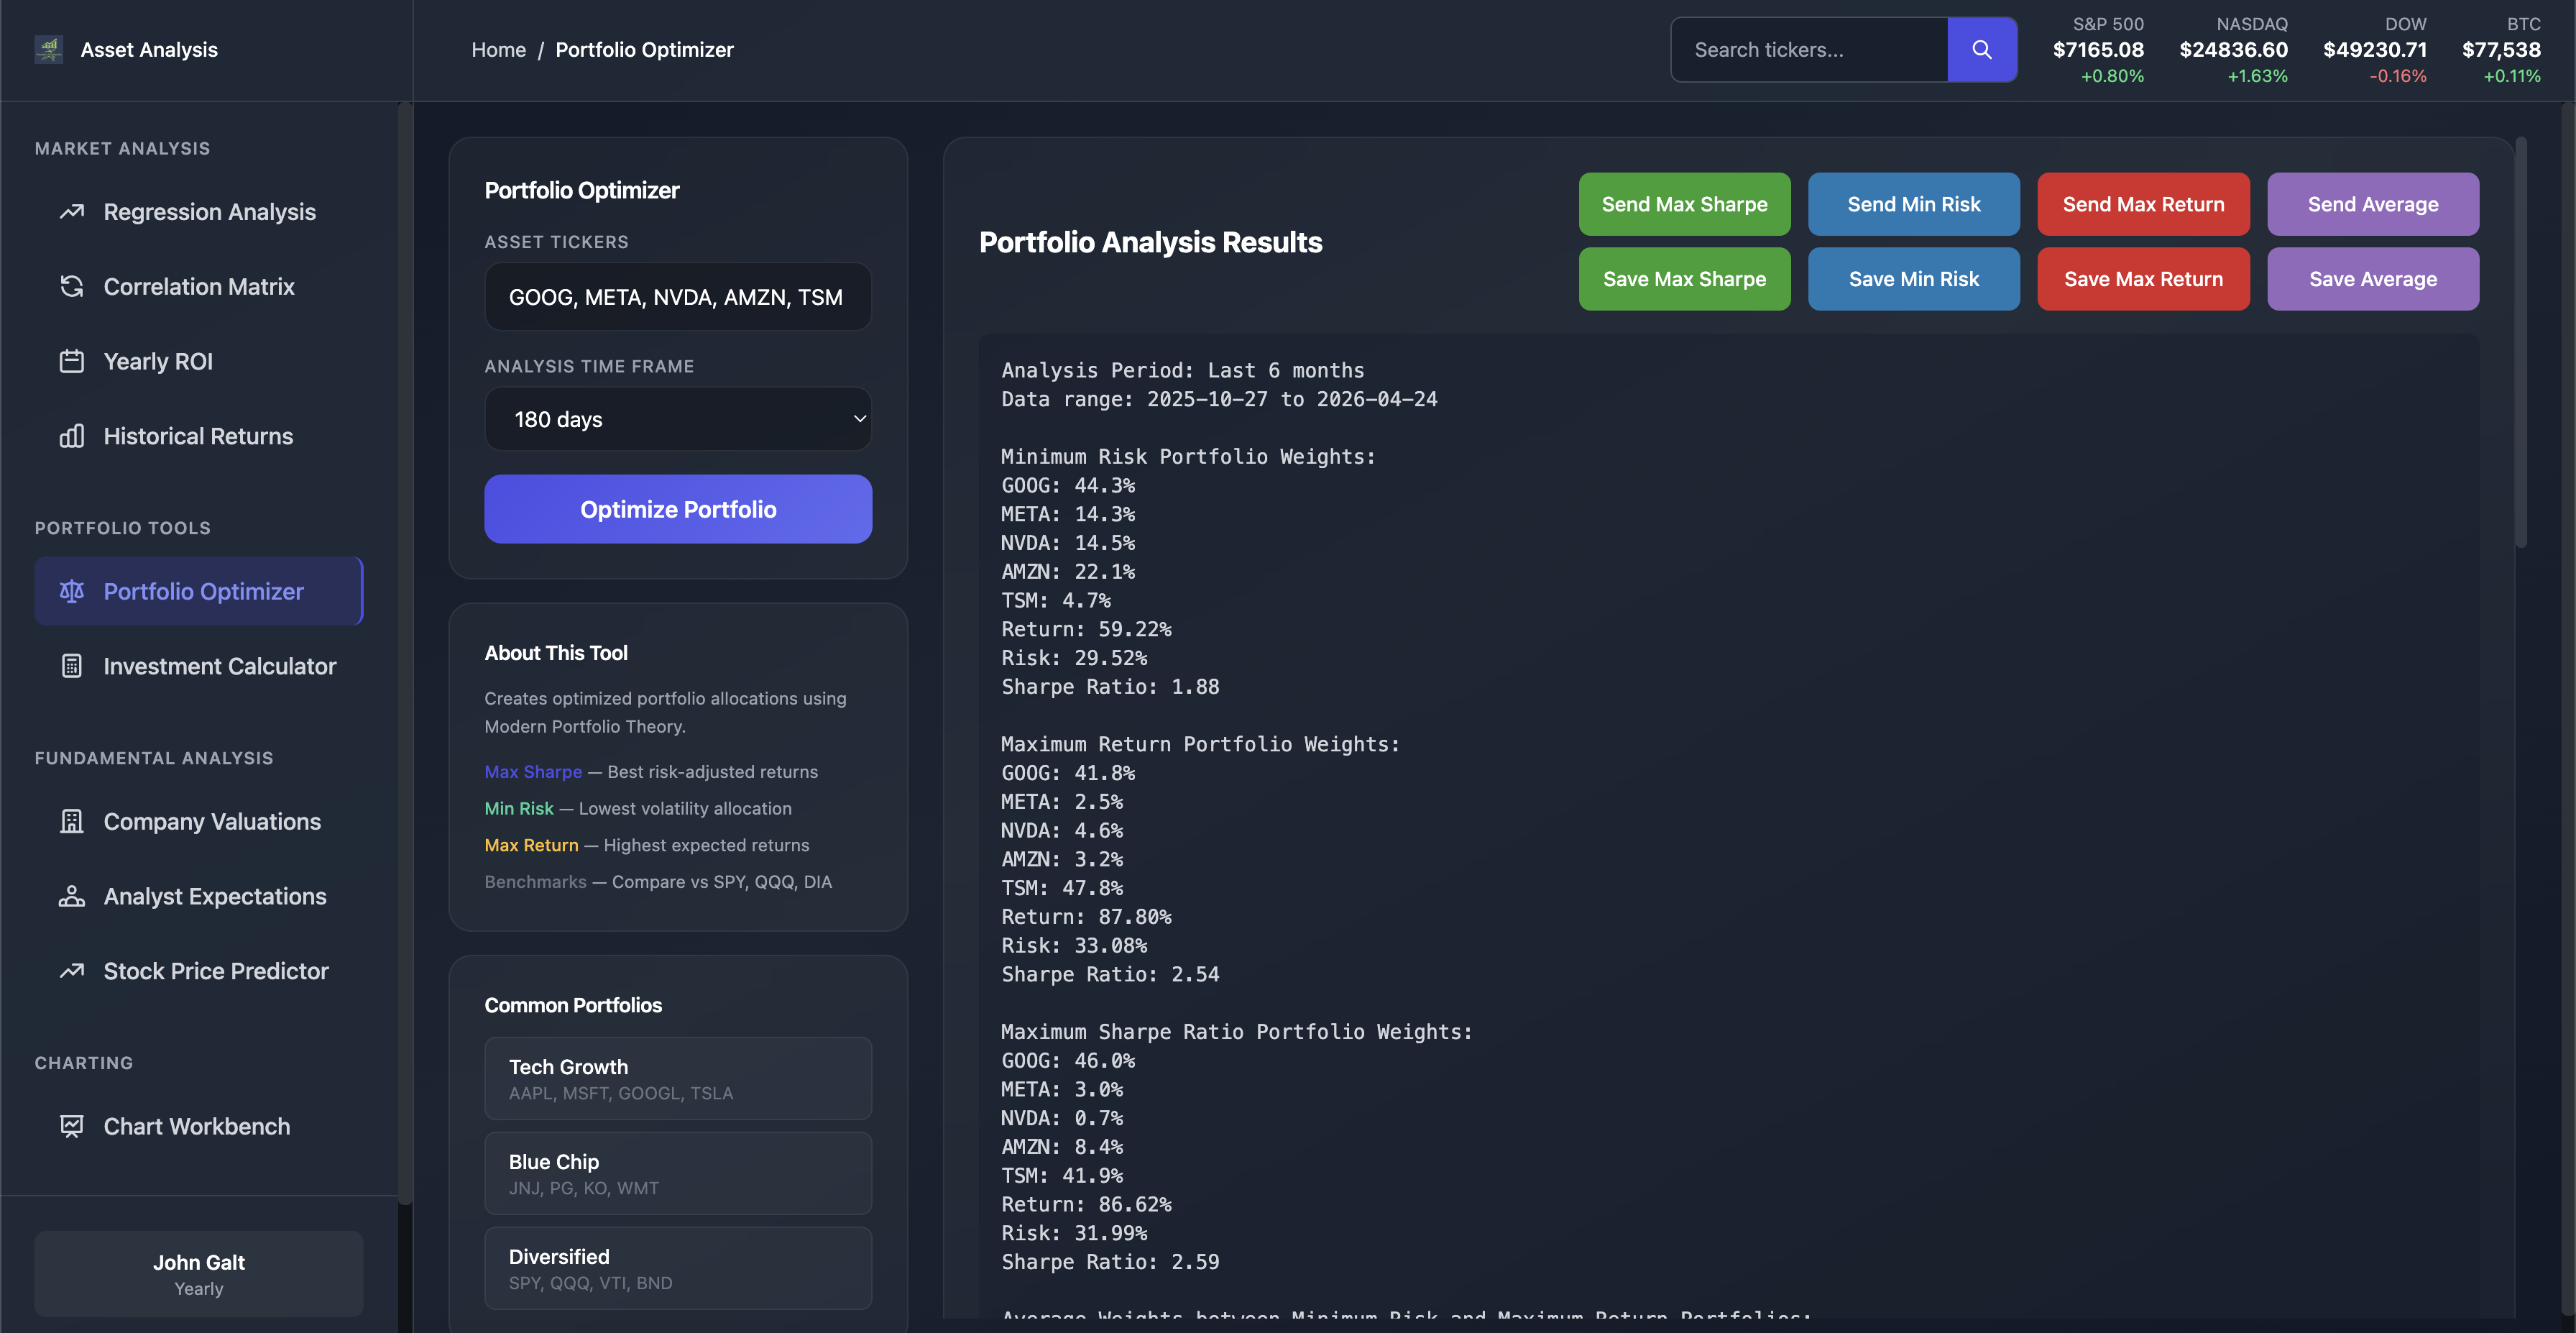The width and height of the screenshot is (2576, 1333).
Task: Click Save Min Risk button
Action: point(1913,279)
